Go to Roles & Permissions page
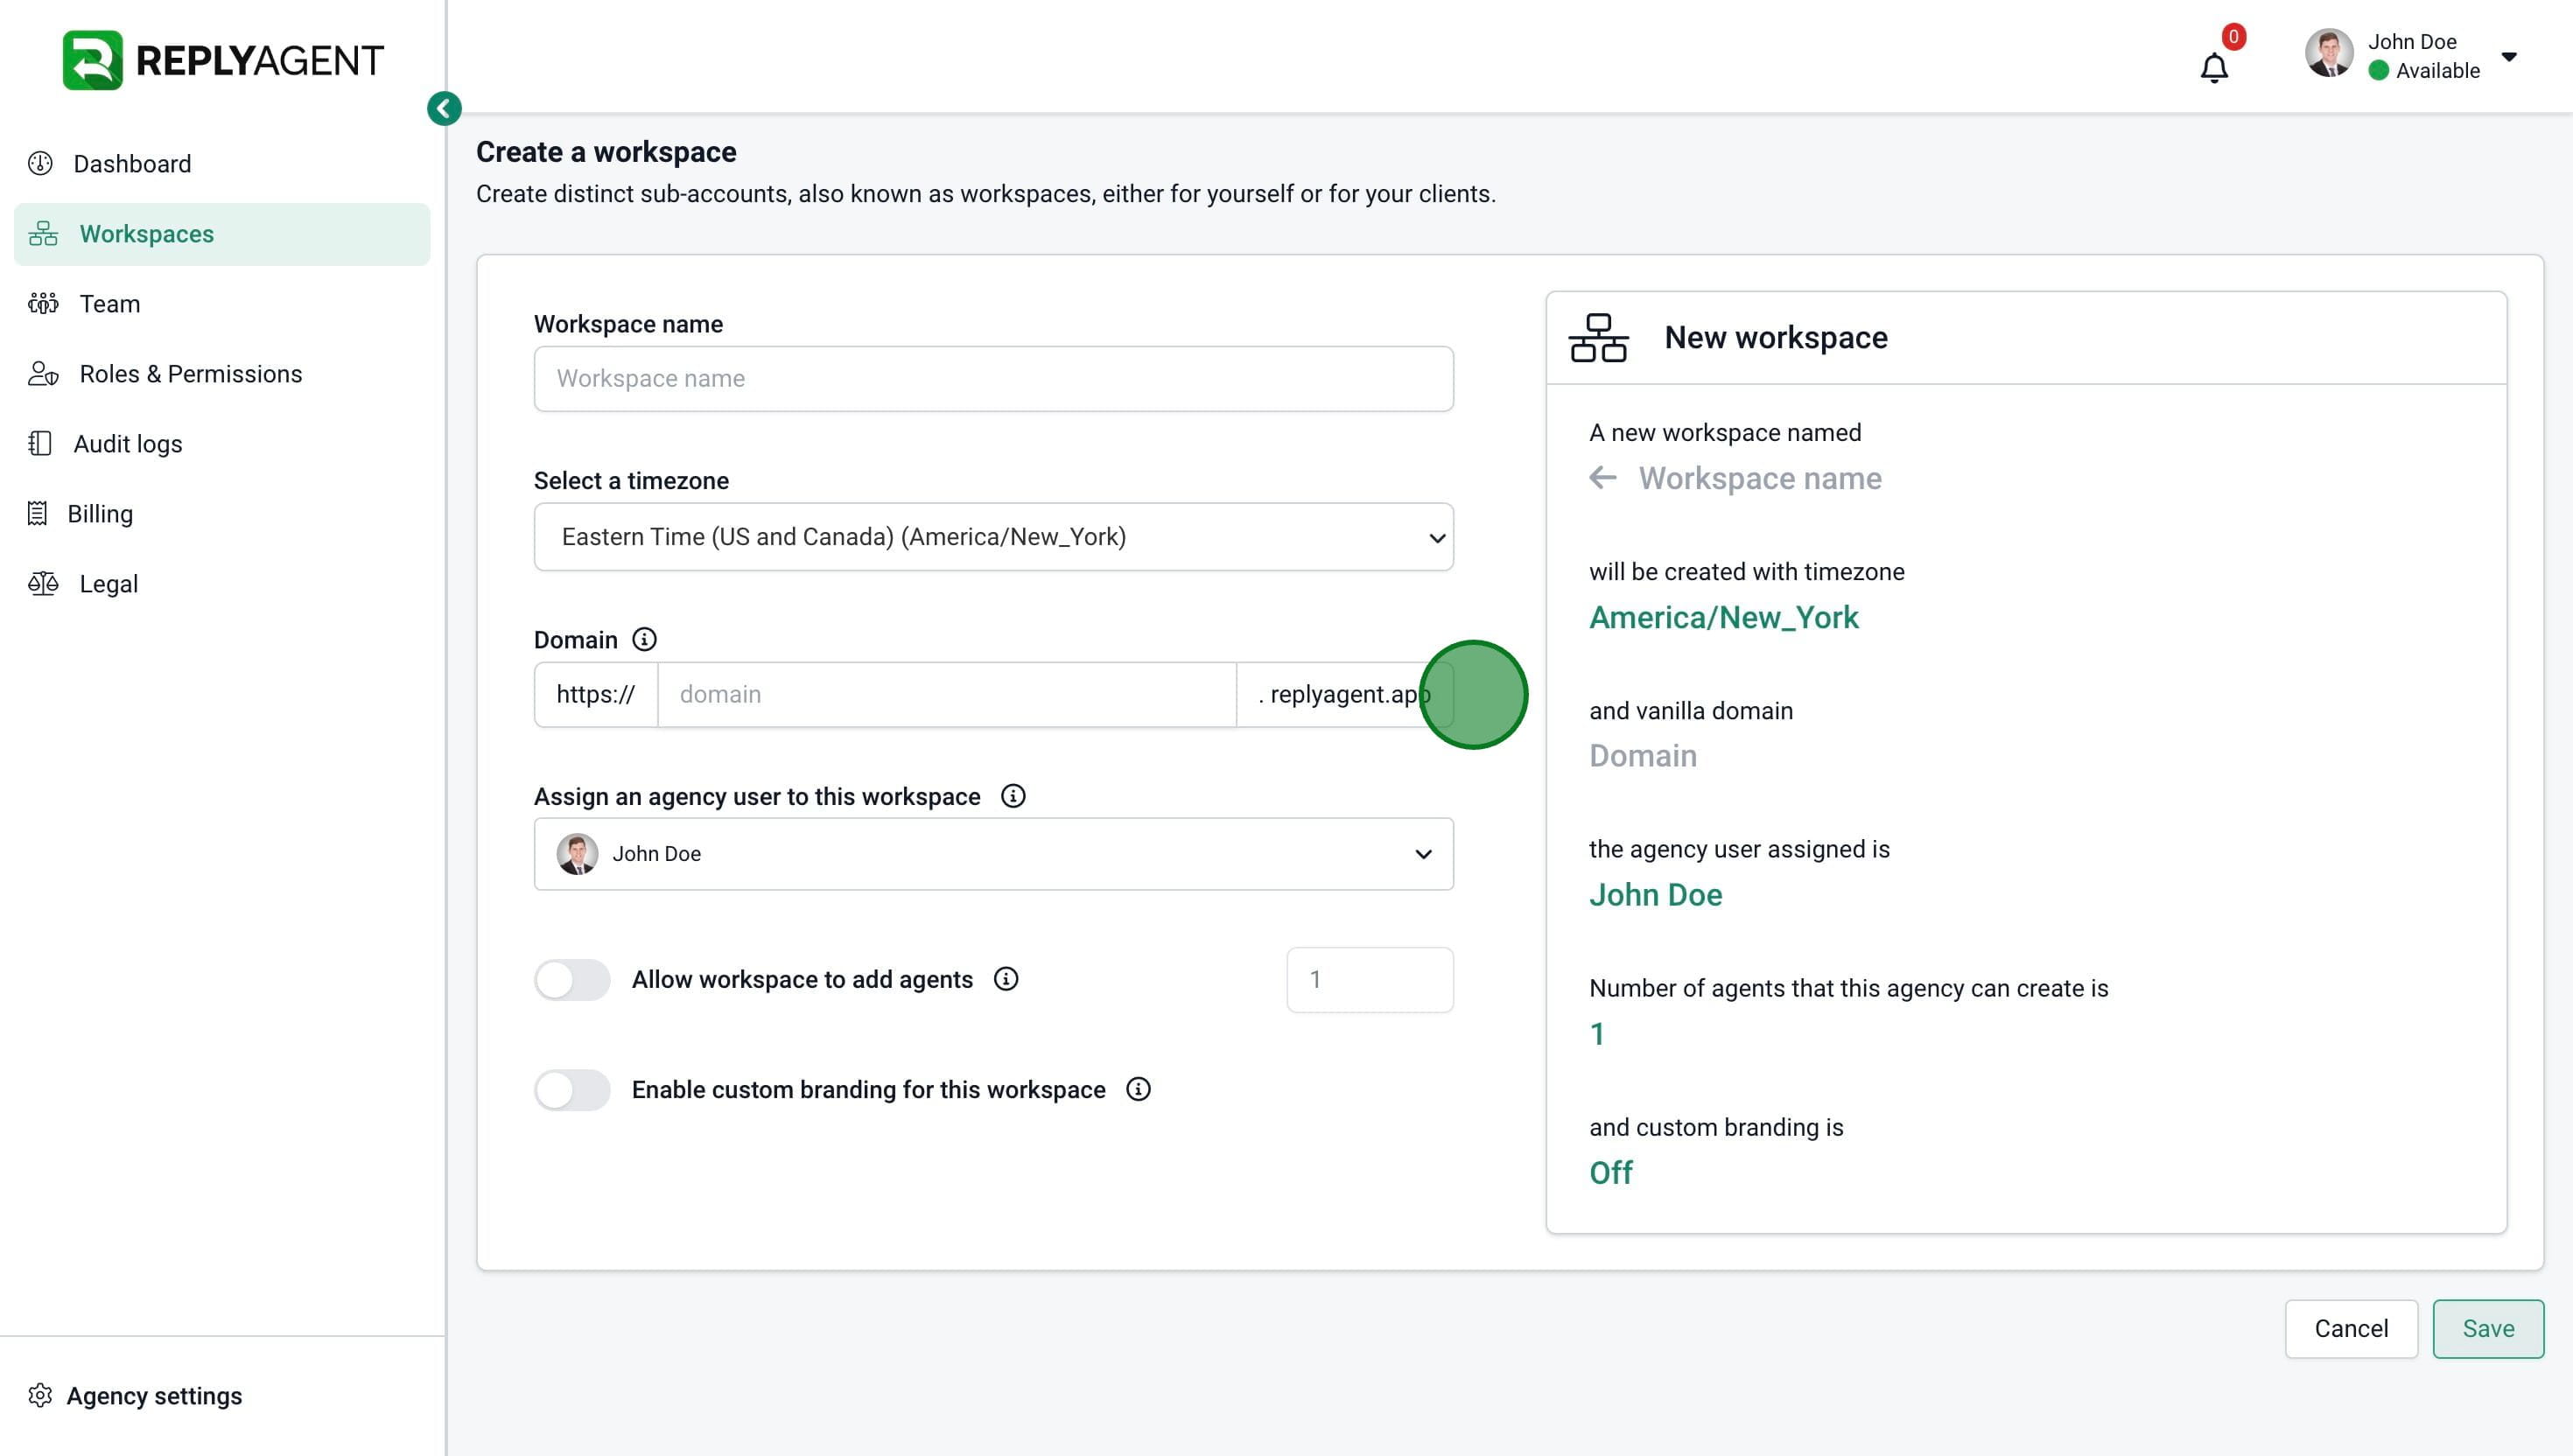 pyautogui.click(x=190, y=374)
